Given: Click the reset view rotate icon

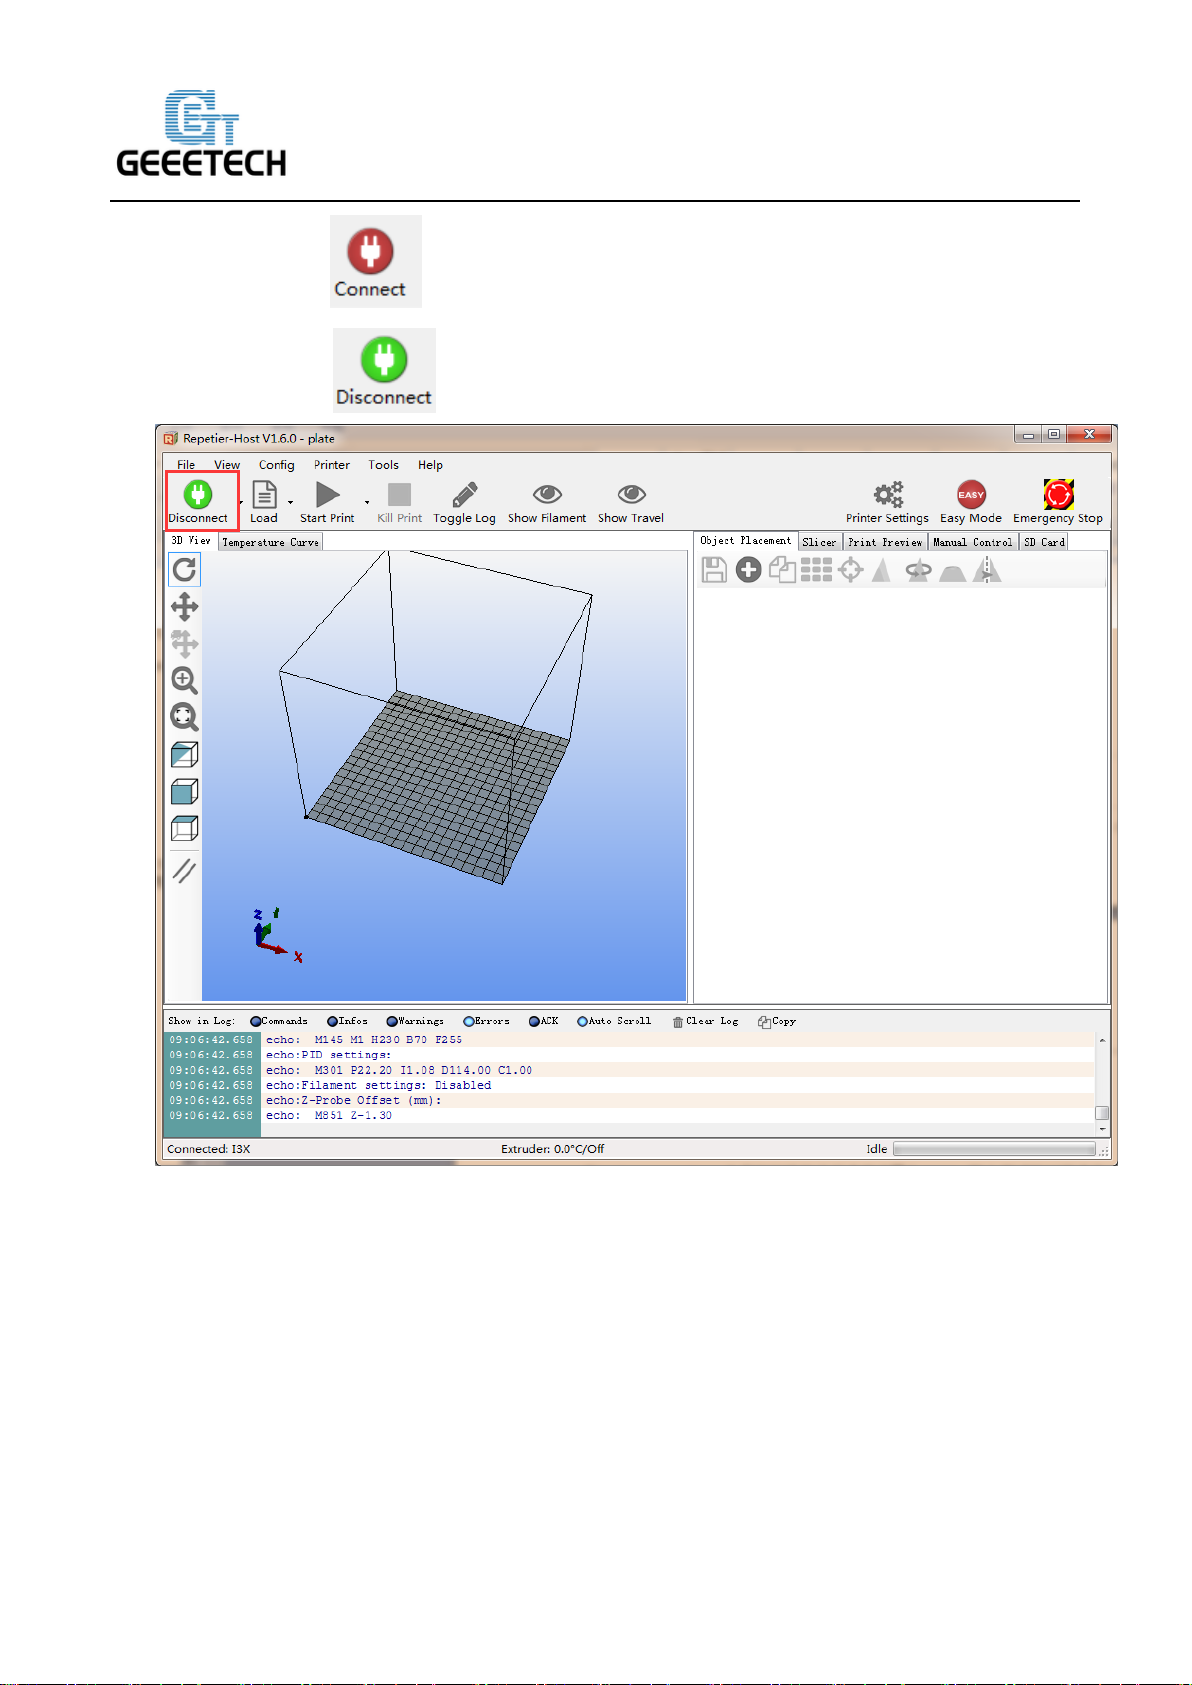Looking at the screenshot, I should pos(184,570).
